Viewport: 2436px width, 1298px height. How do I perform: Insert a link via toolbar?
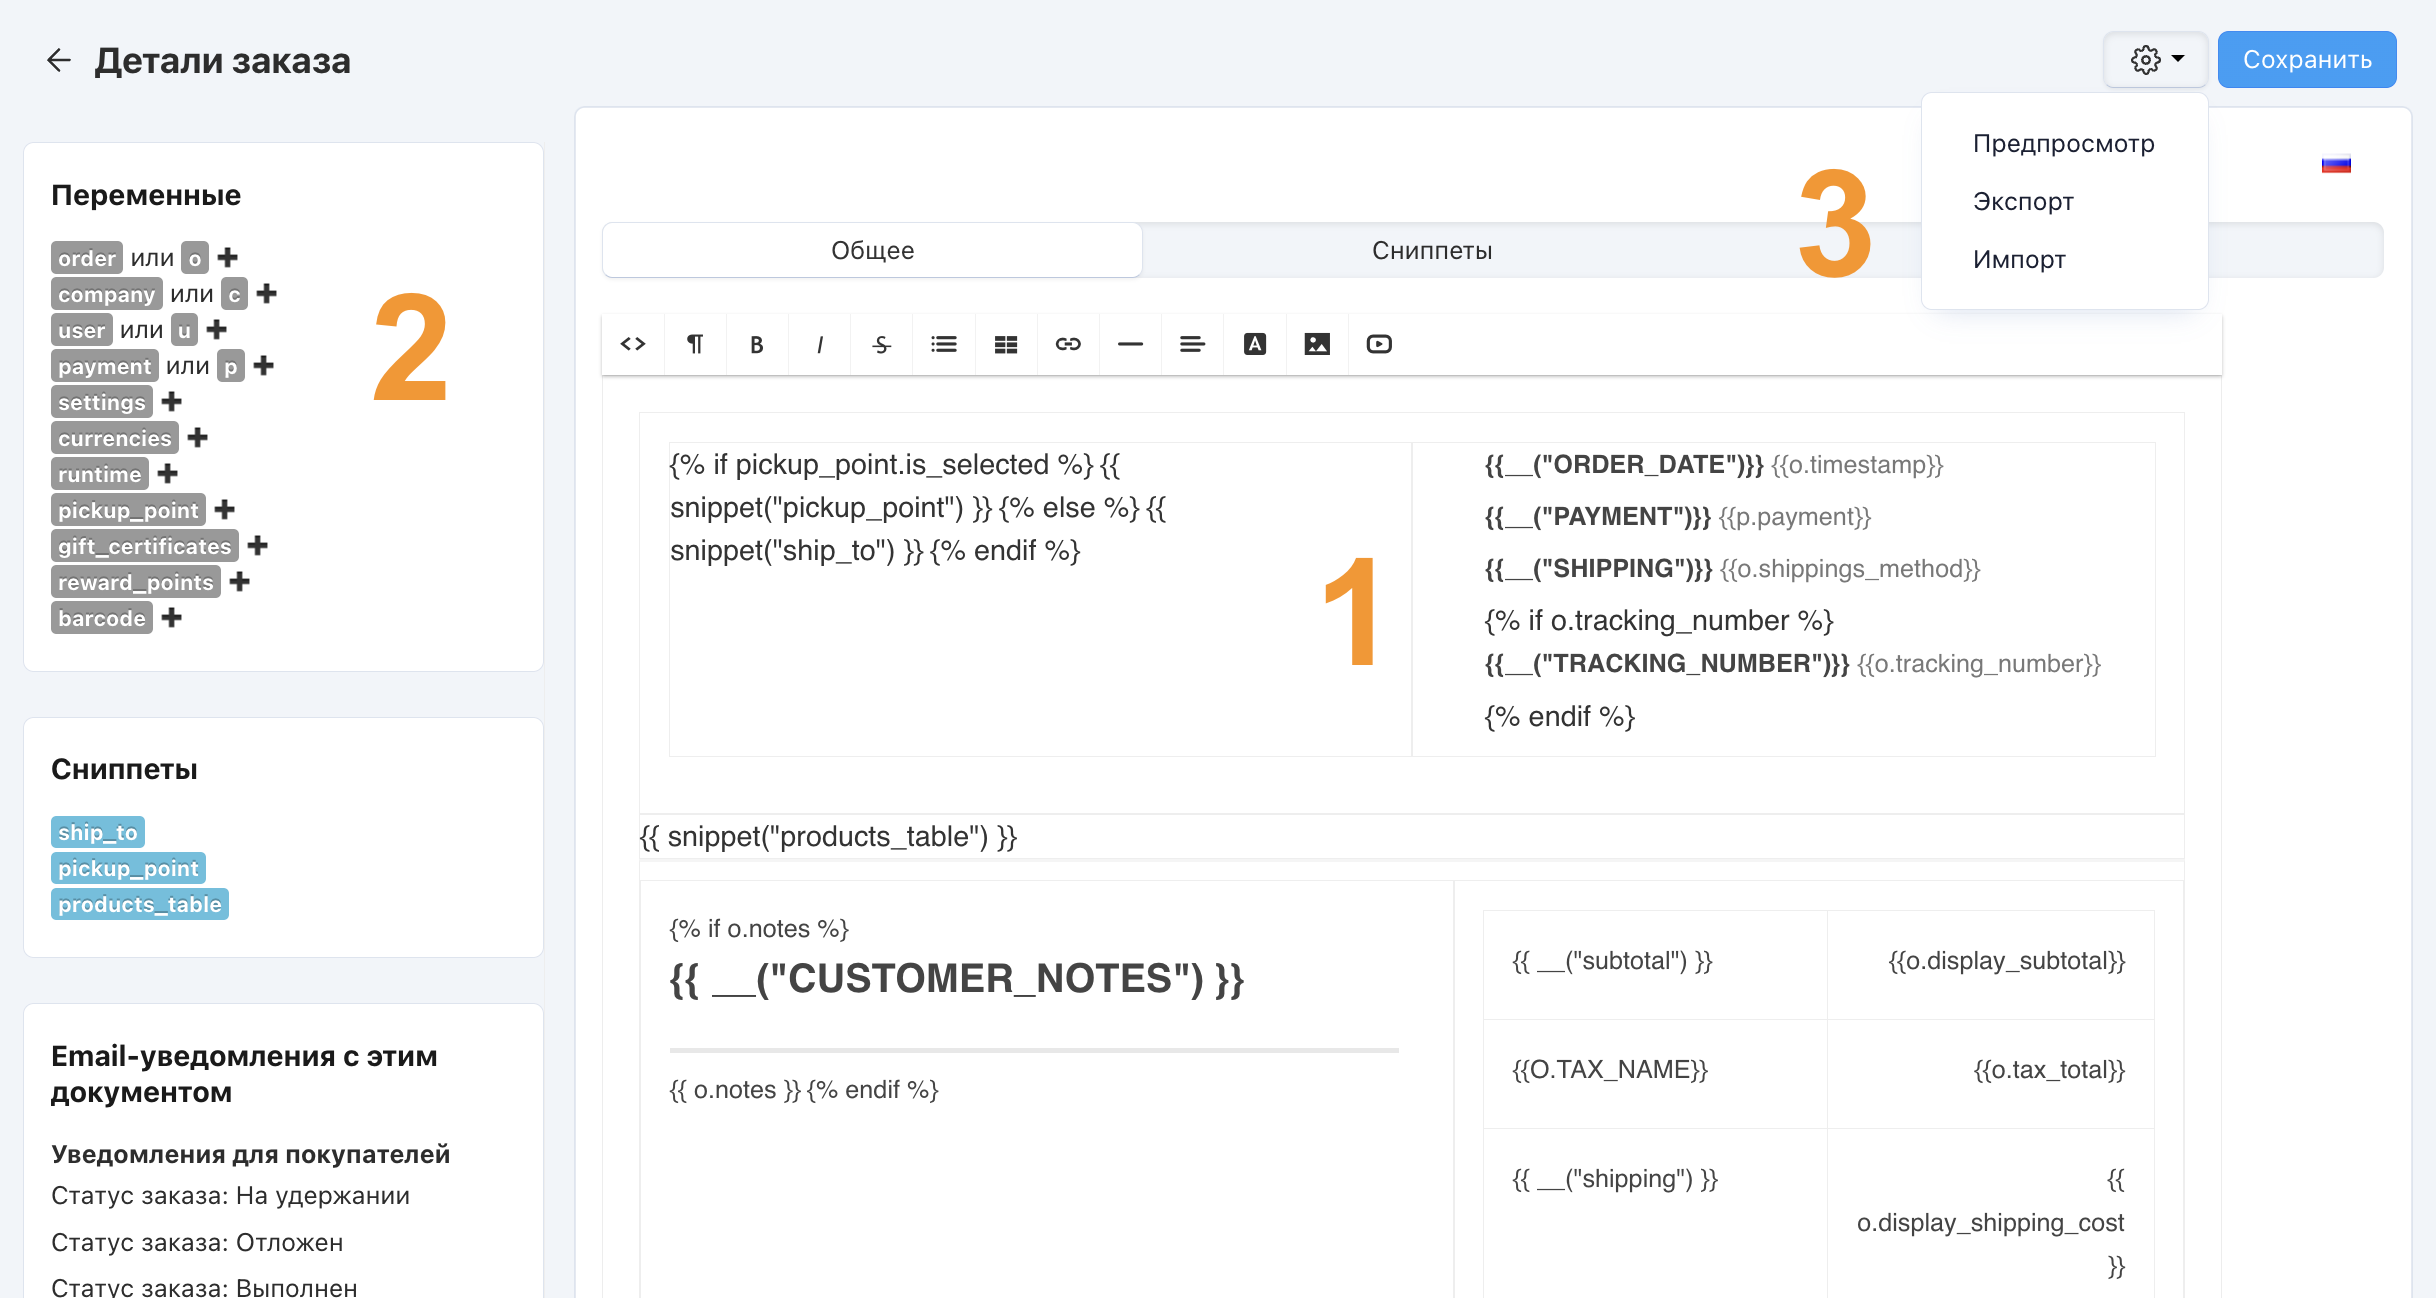coord(1068,344)
